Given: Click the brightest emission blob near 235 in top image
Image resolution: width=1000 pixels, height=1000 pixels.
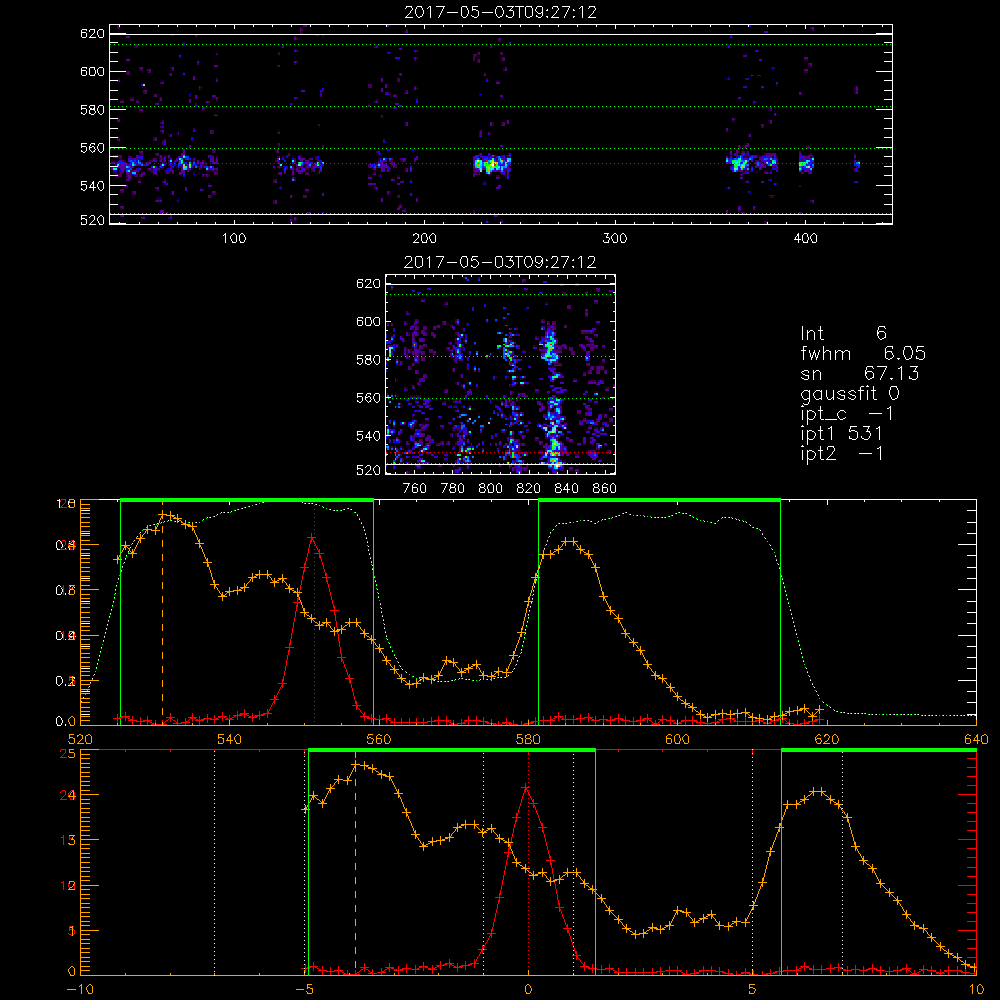Looking at the screenshot, I should (x=491, y=165).
